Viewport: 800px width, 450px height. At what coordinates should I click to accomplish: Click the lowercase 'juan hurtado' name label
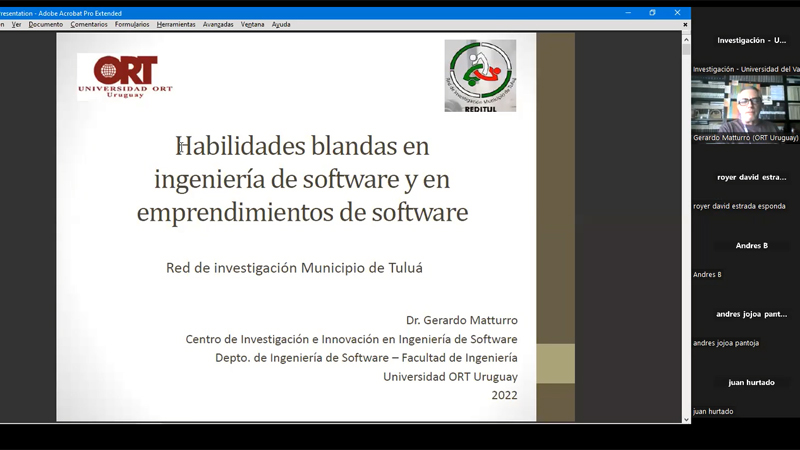click(713, 411)
